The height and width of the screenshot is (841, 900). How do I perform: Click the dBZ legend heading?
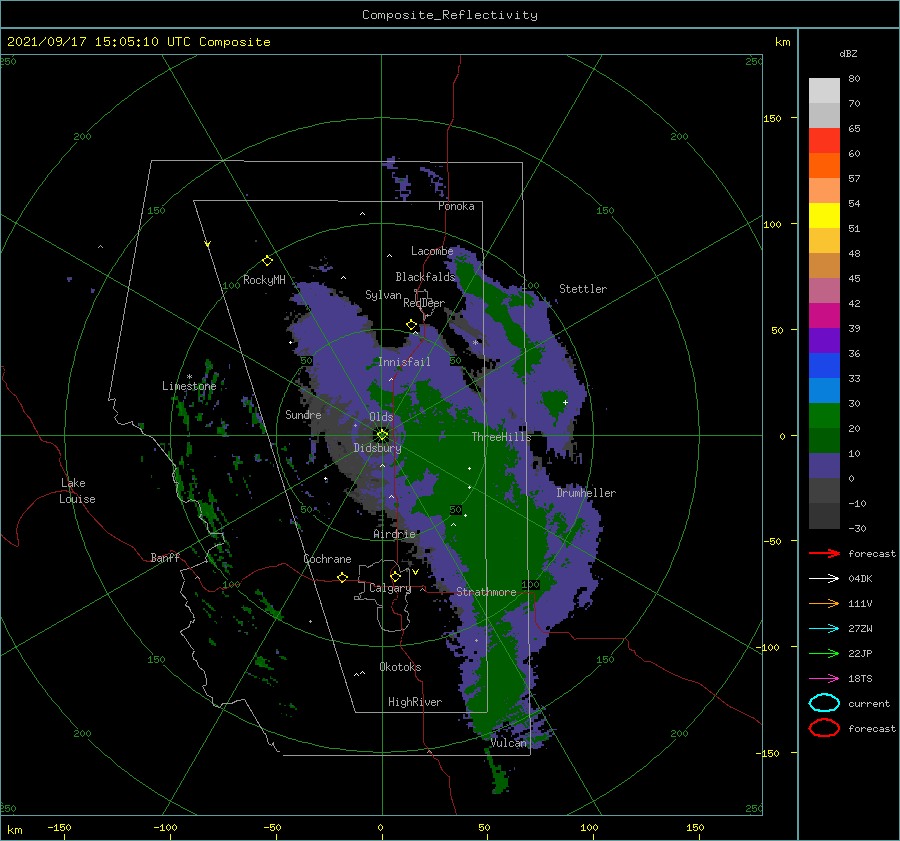pos(848,53)
